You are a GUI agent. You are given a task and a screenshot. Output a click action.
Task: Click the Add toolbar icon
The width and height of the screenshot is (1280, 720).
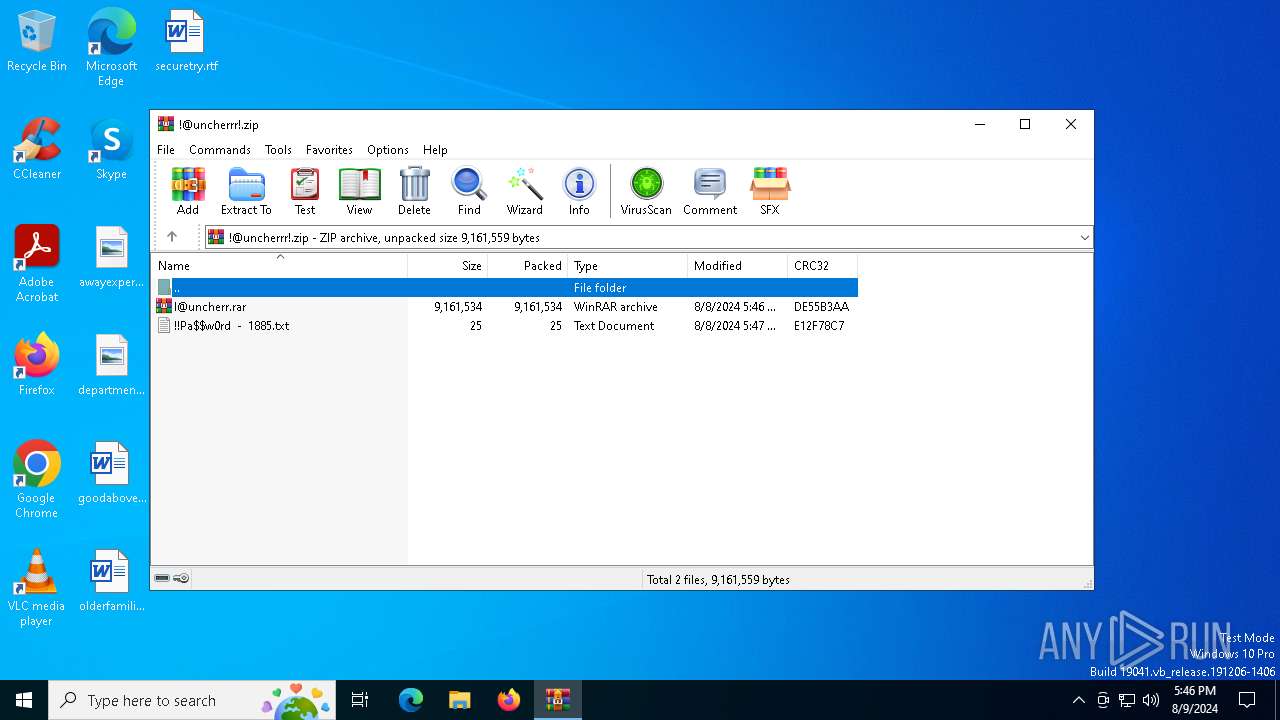coord(188,191)
